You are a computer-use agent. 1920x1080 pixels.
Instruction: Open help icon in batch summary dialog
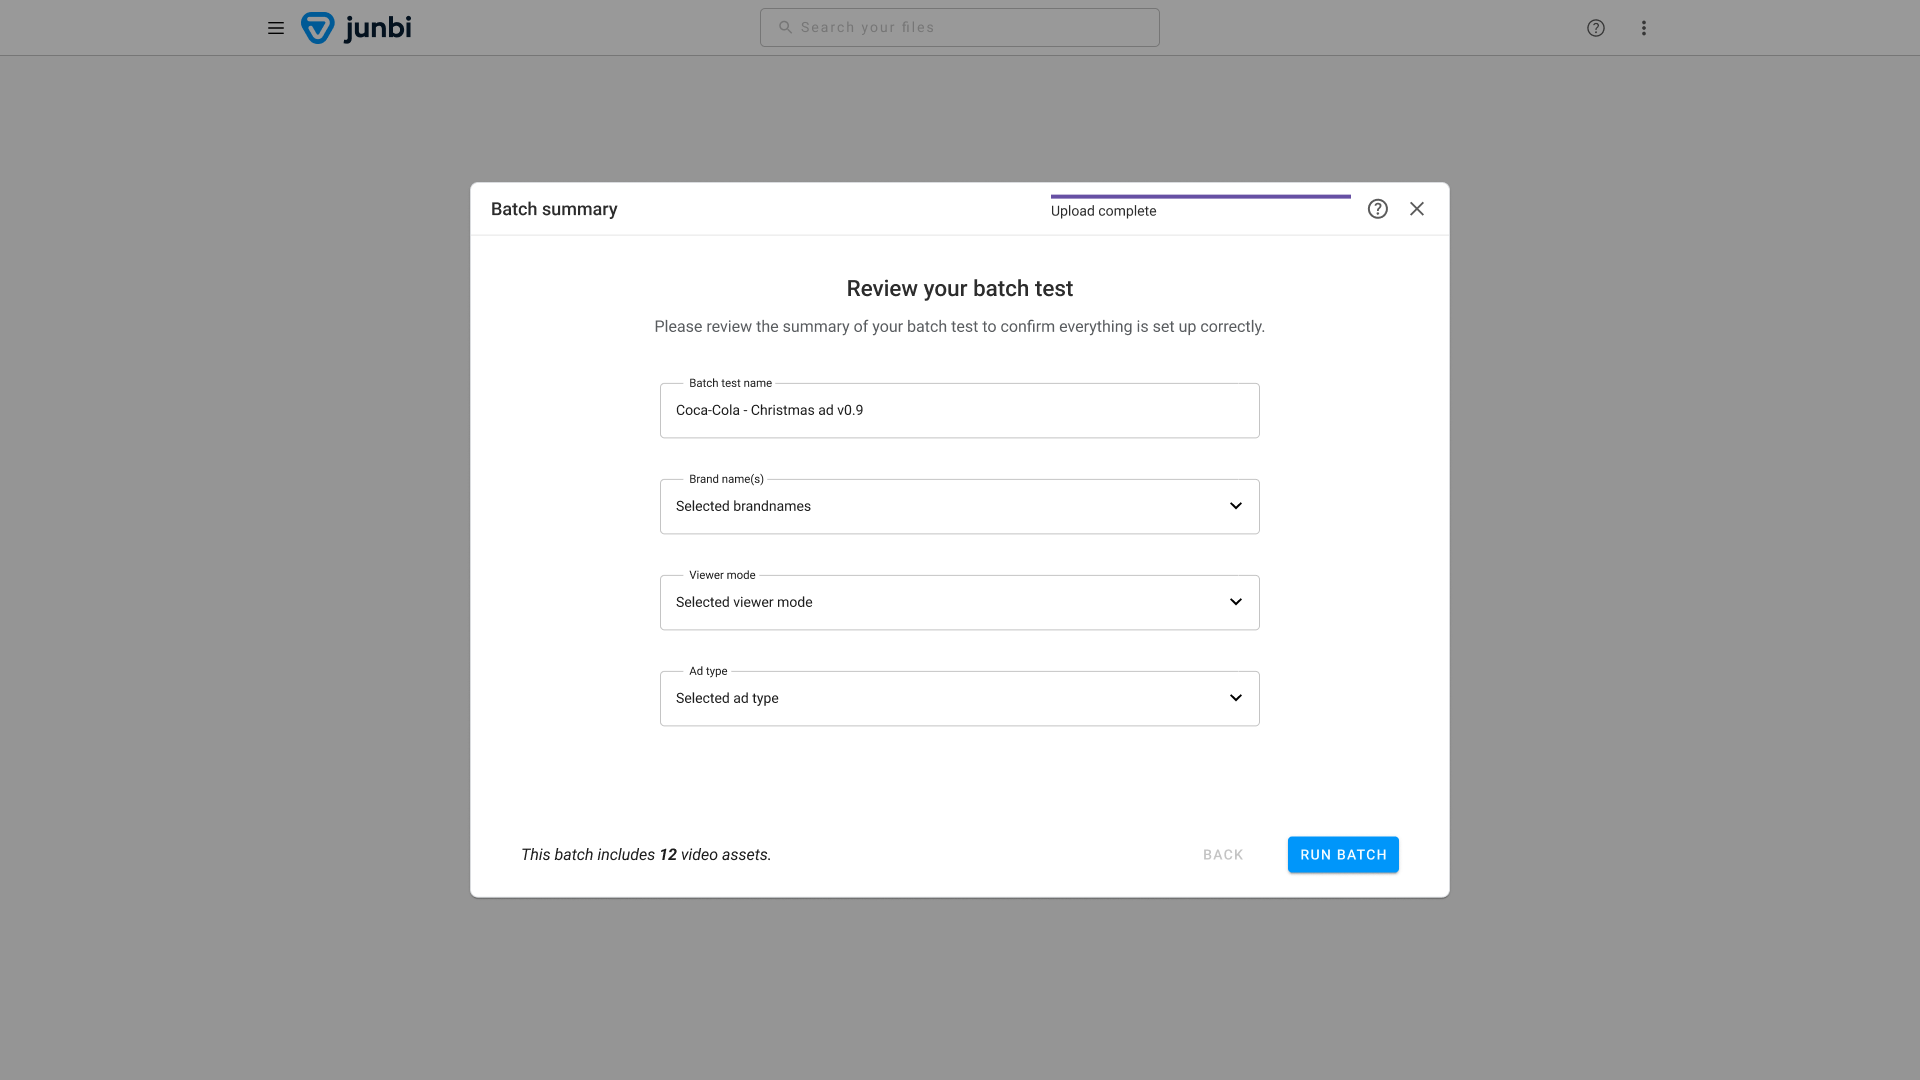pyautogui.click(x=1378, y=209)
